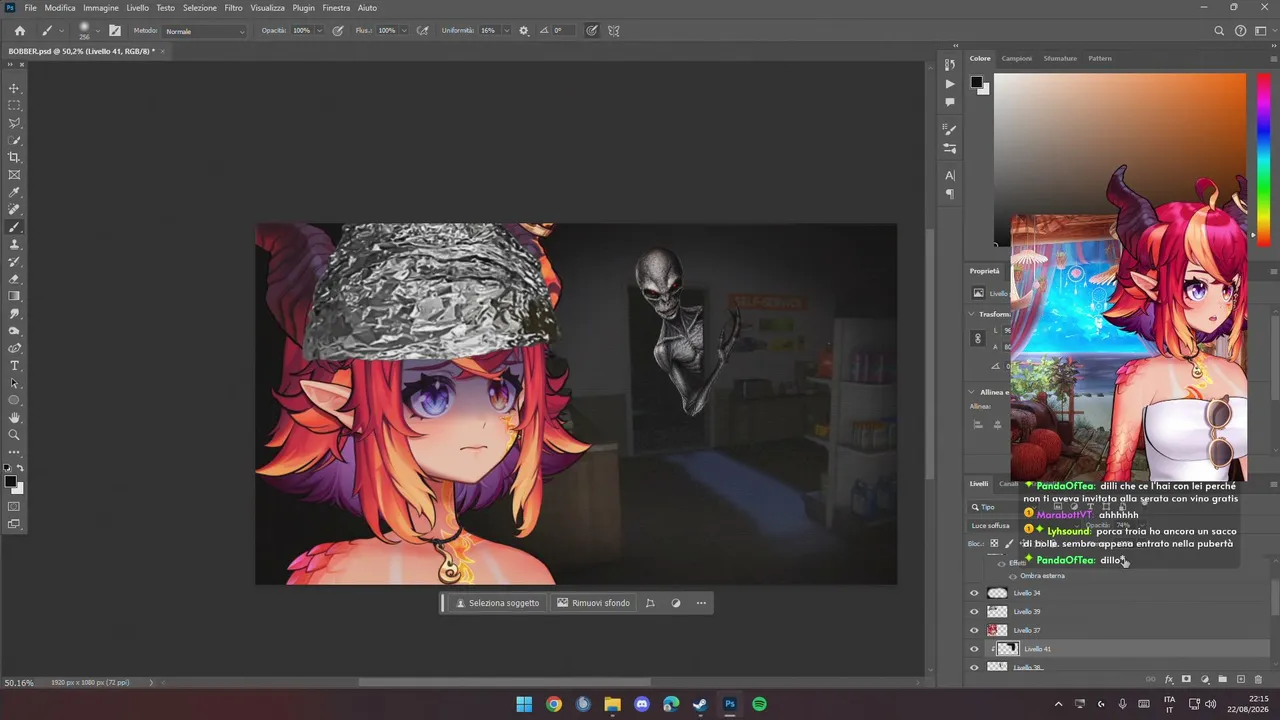Collapse the Allinea section in Proprietà

[x=972, y=392]
